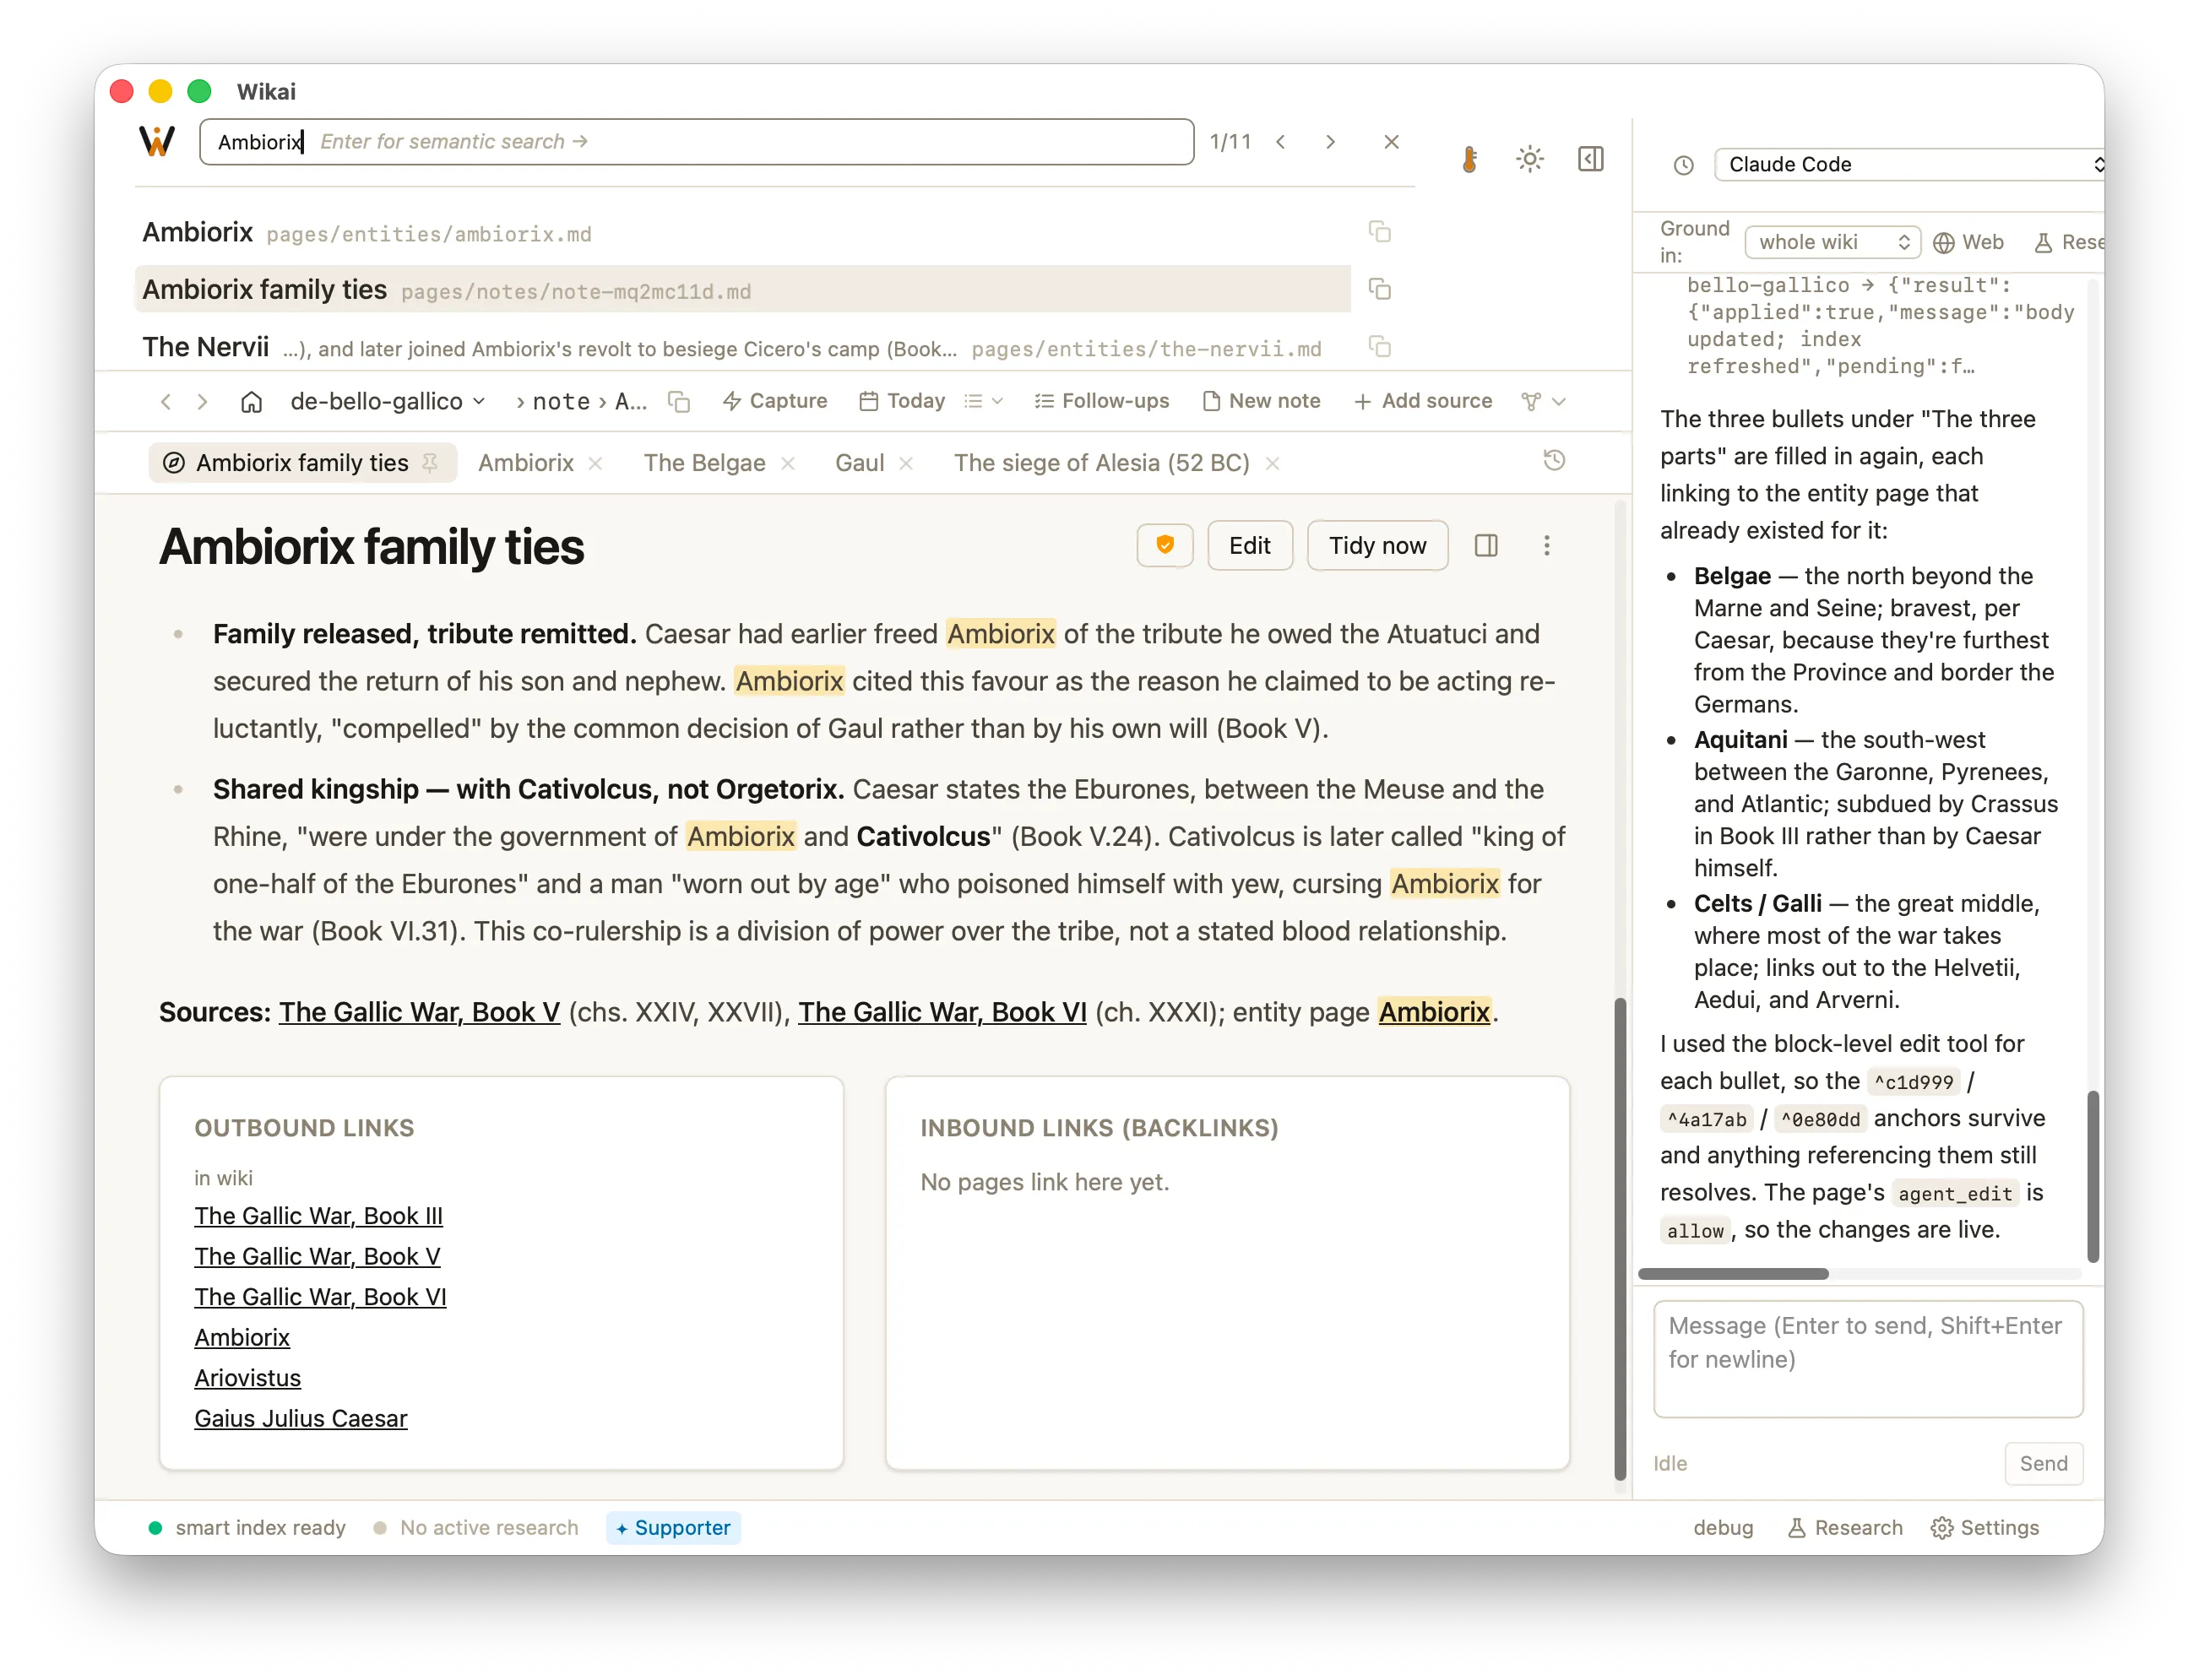
Task: Copy the breadcrumb page path
Action: coord(679,402)
